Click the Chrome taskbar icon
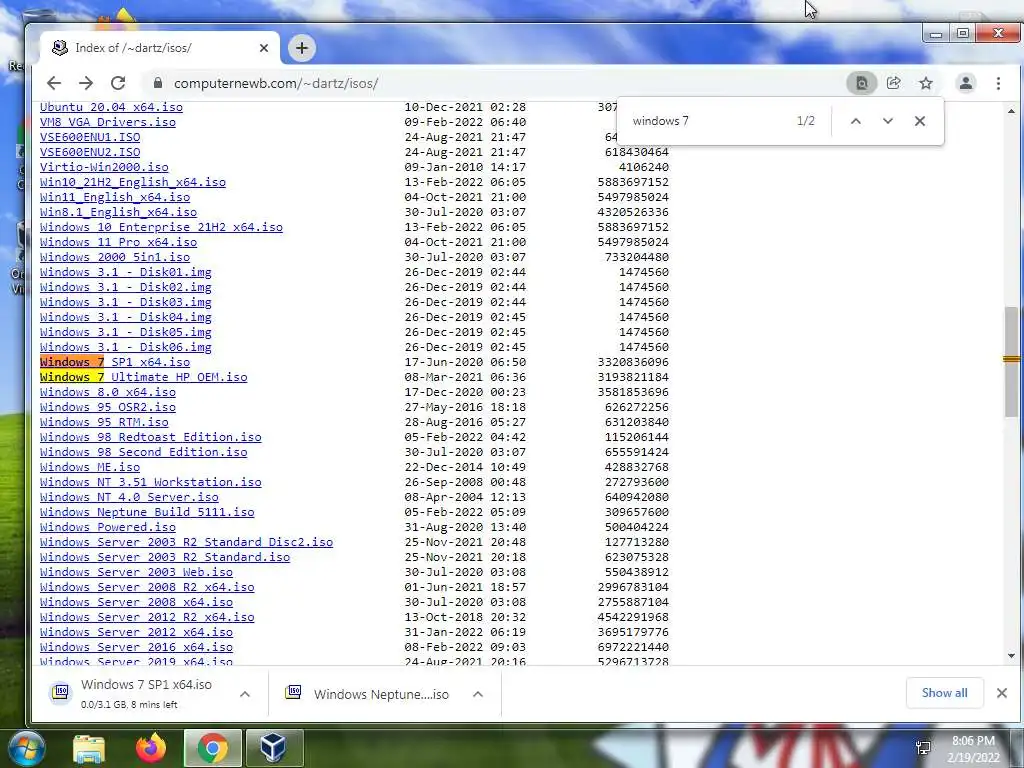1024x768 pixels. coord(212,748)
